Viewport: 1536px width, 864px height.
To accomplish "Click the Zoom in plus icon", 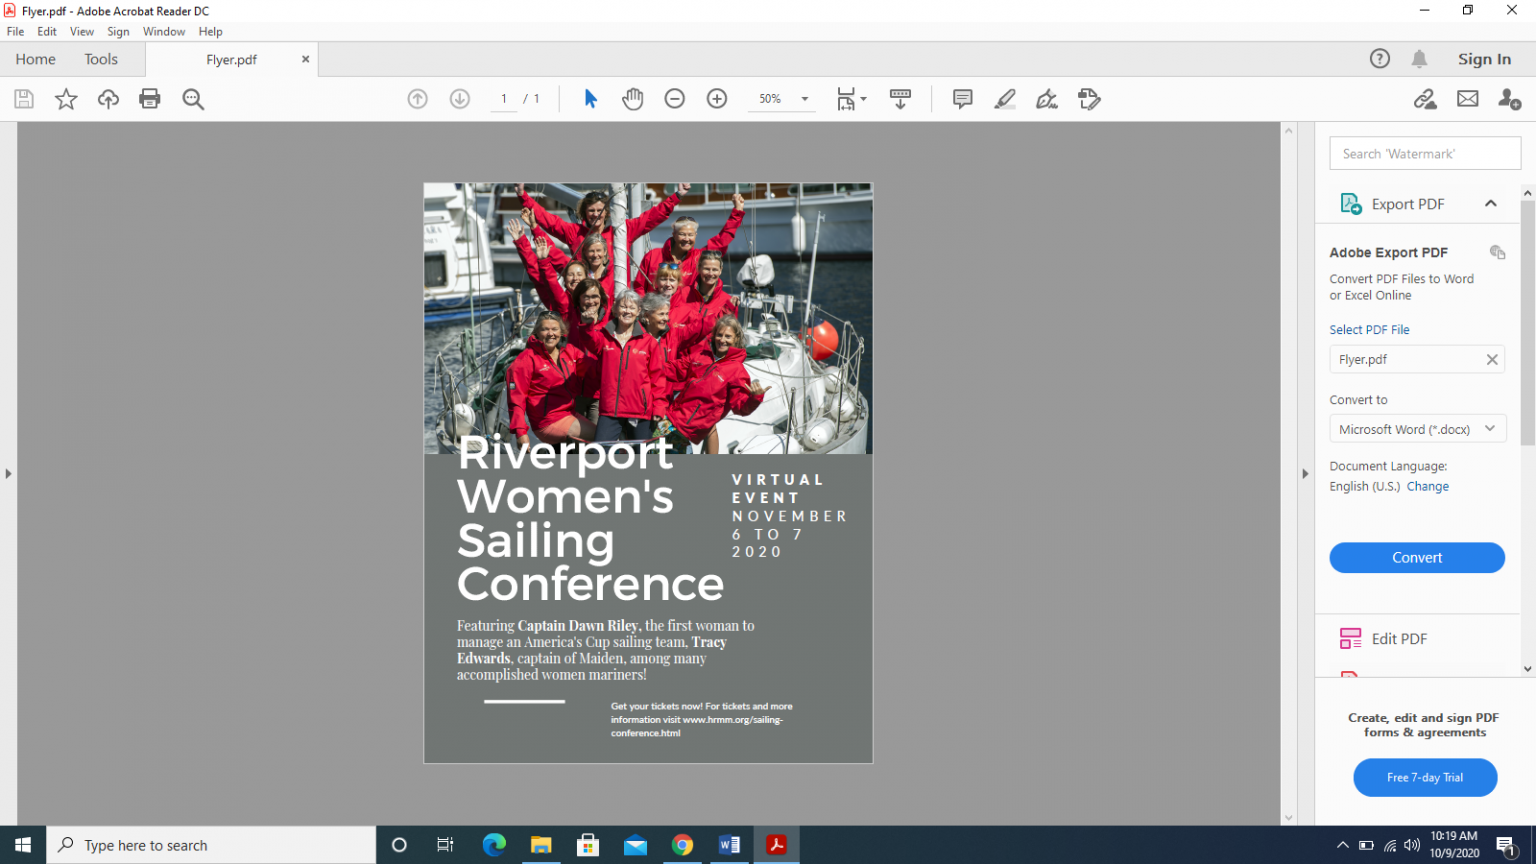I will click(717, 99).
